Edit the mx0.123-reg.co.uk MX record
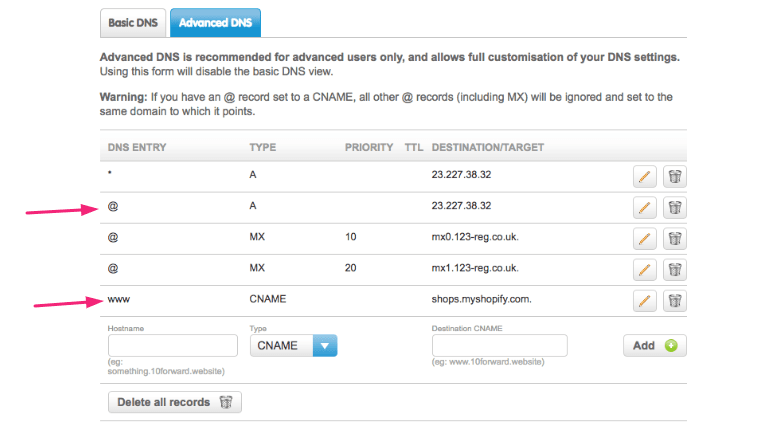 tap(644, 238)
